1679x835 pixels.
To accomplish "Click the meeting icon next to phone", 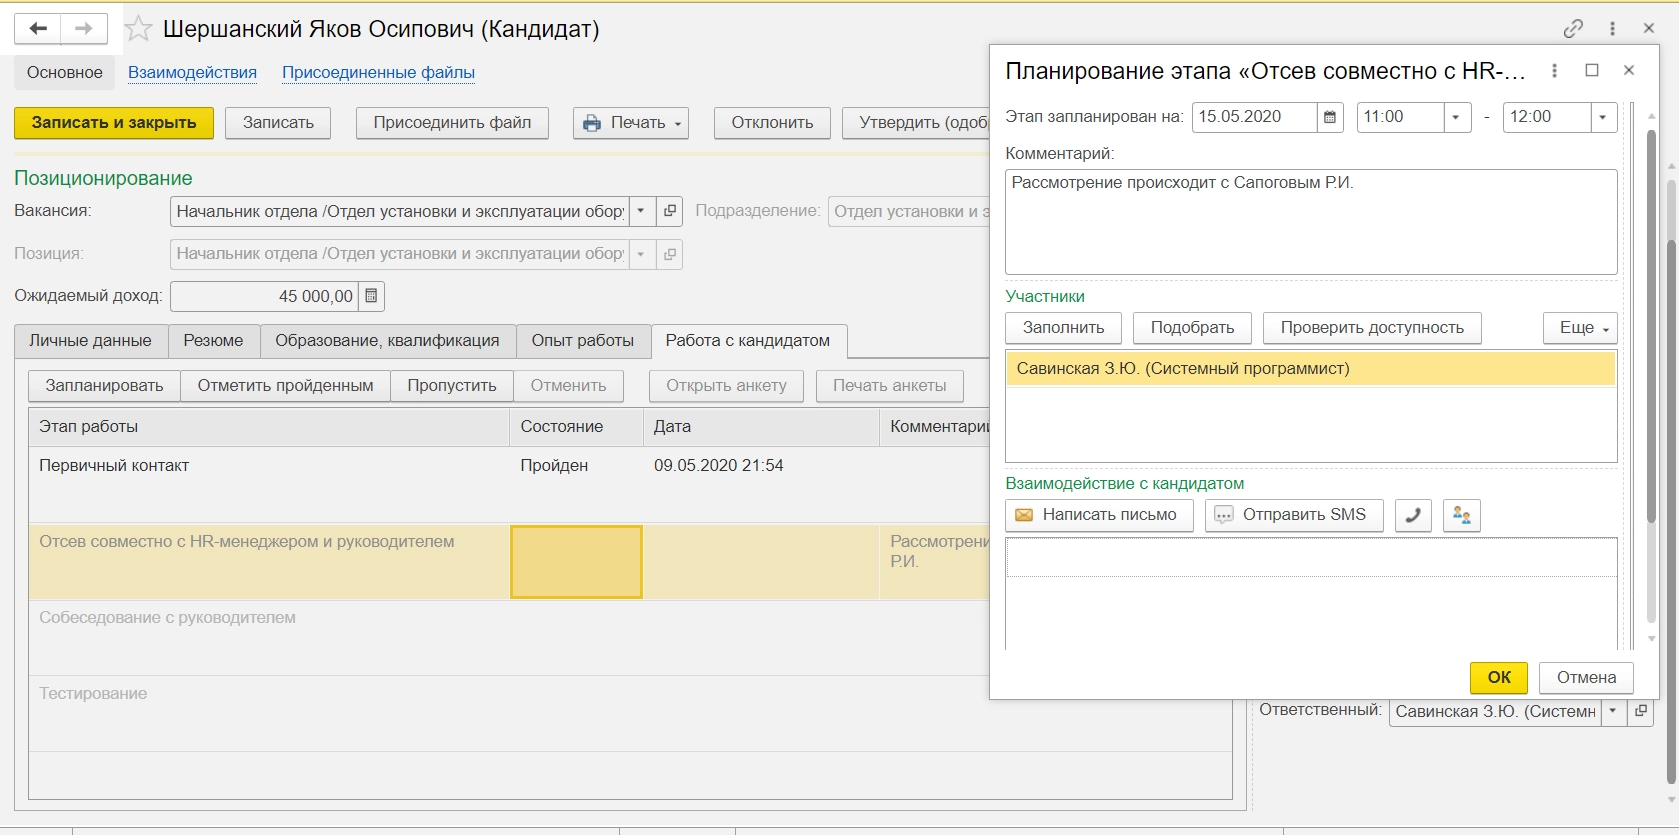I will point(1461,515).
